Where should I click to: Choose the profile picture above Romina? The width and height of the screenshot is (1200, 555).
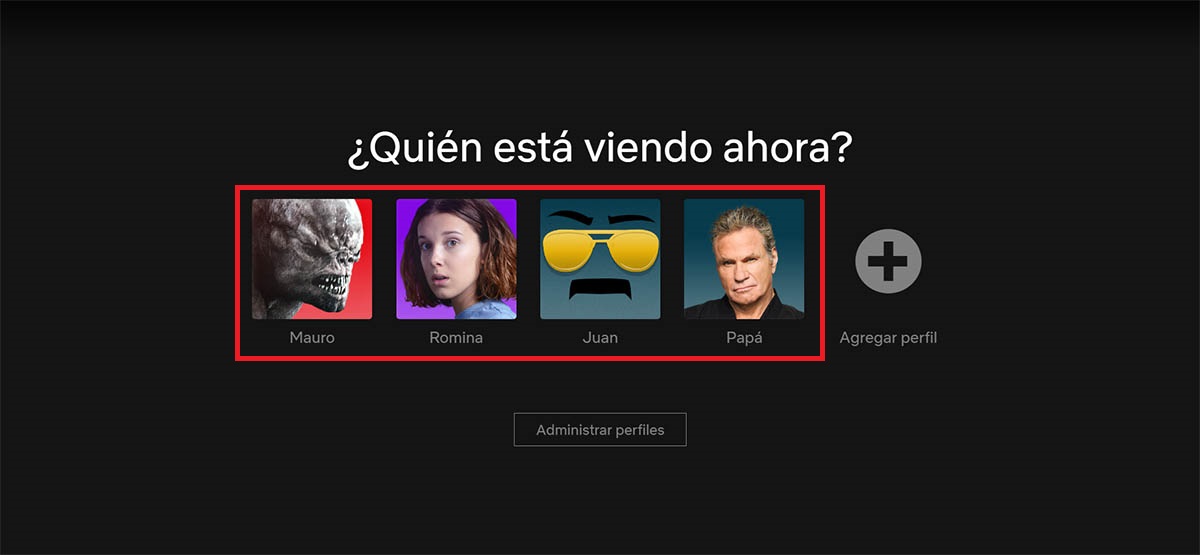(x=456, y=259)
